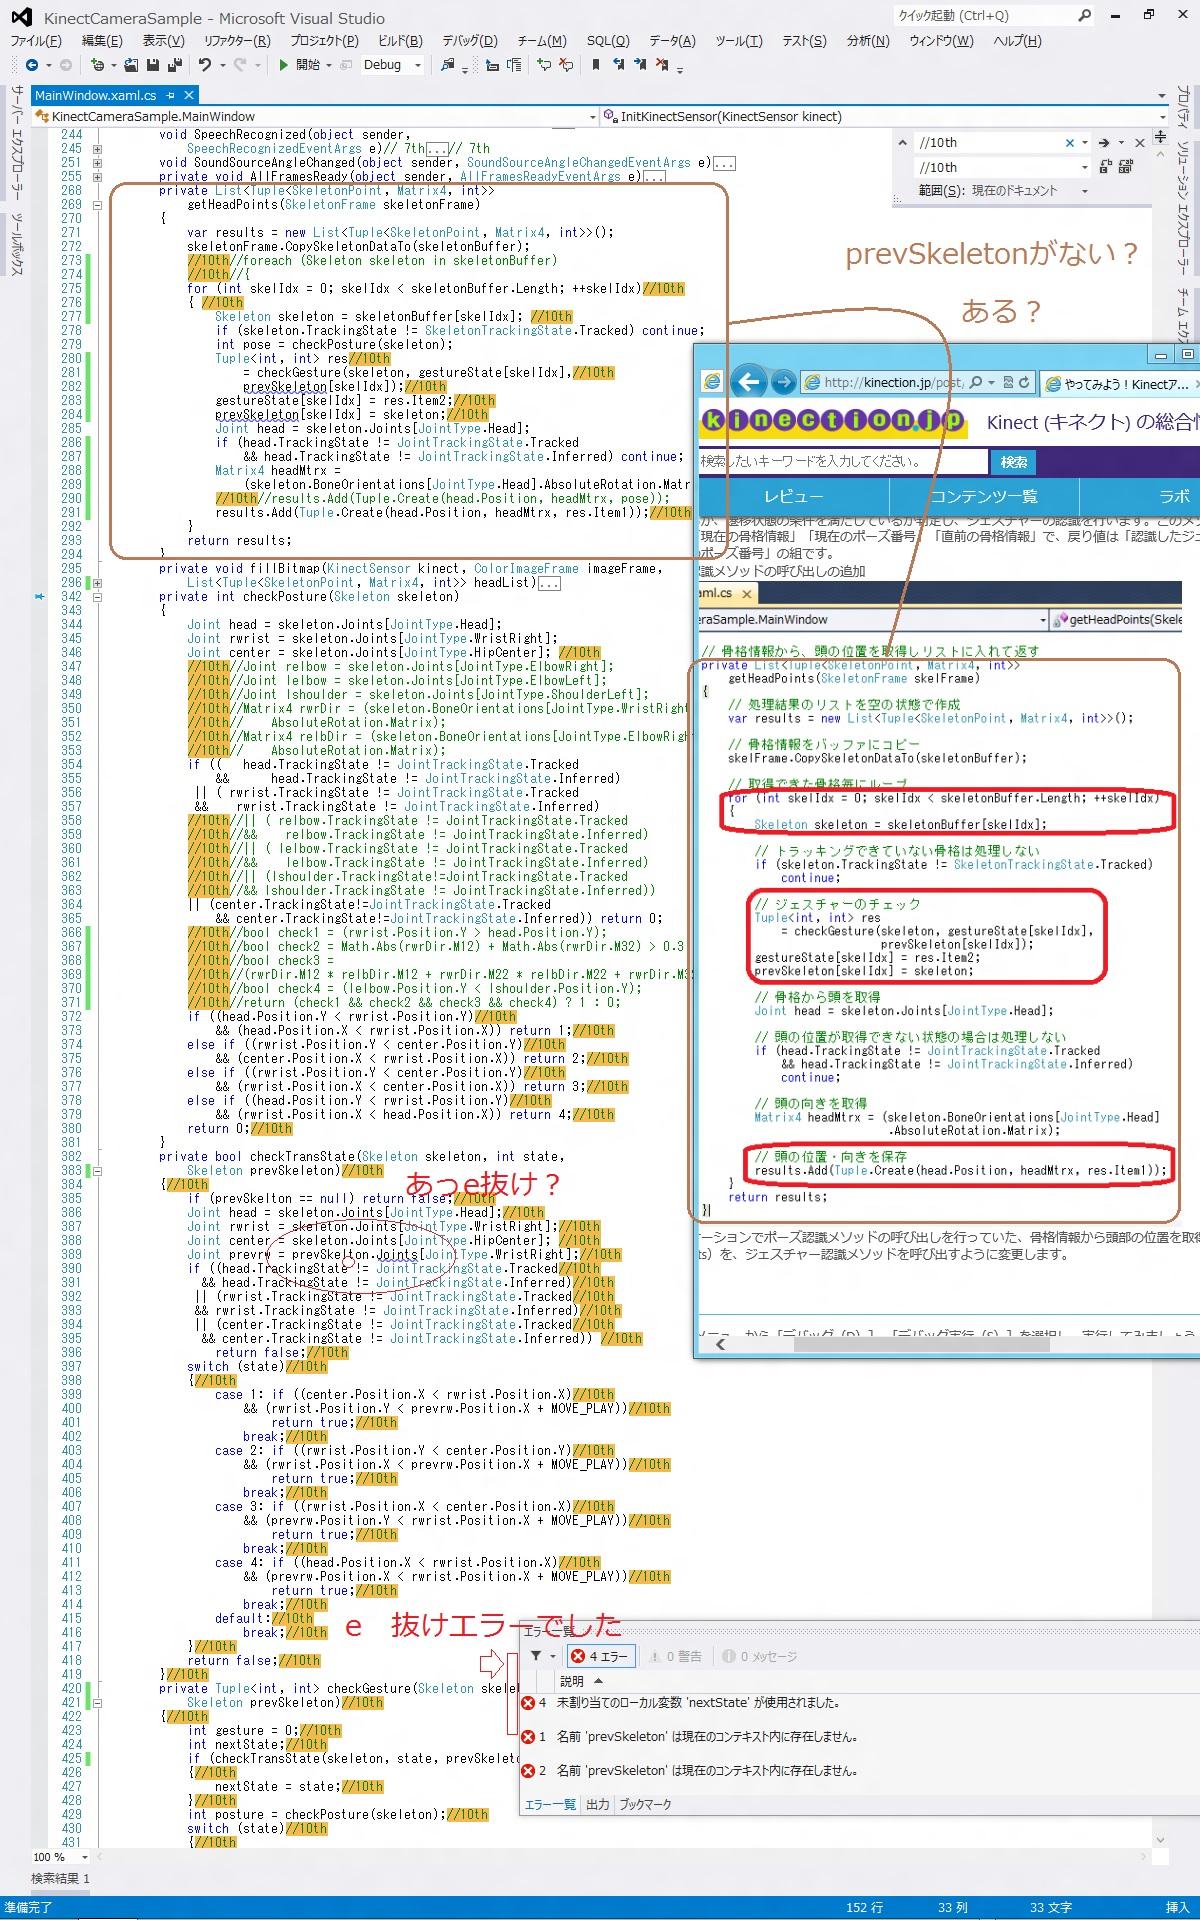Pin the MainWindow.xaml.cs tab
This screenshot has width=1200, height=1920.
171,95
